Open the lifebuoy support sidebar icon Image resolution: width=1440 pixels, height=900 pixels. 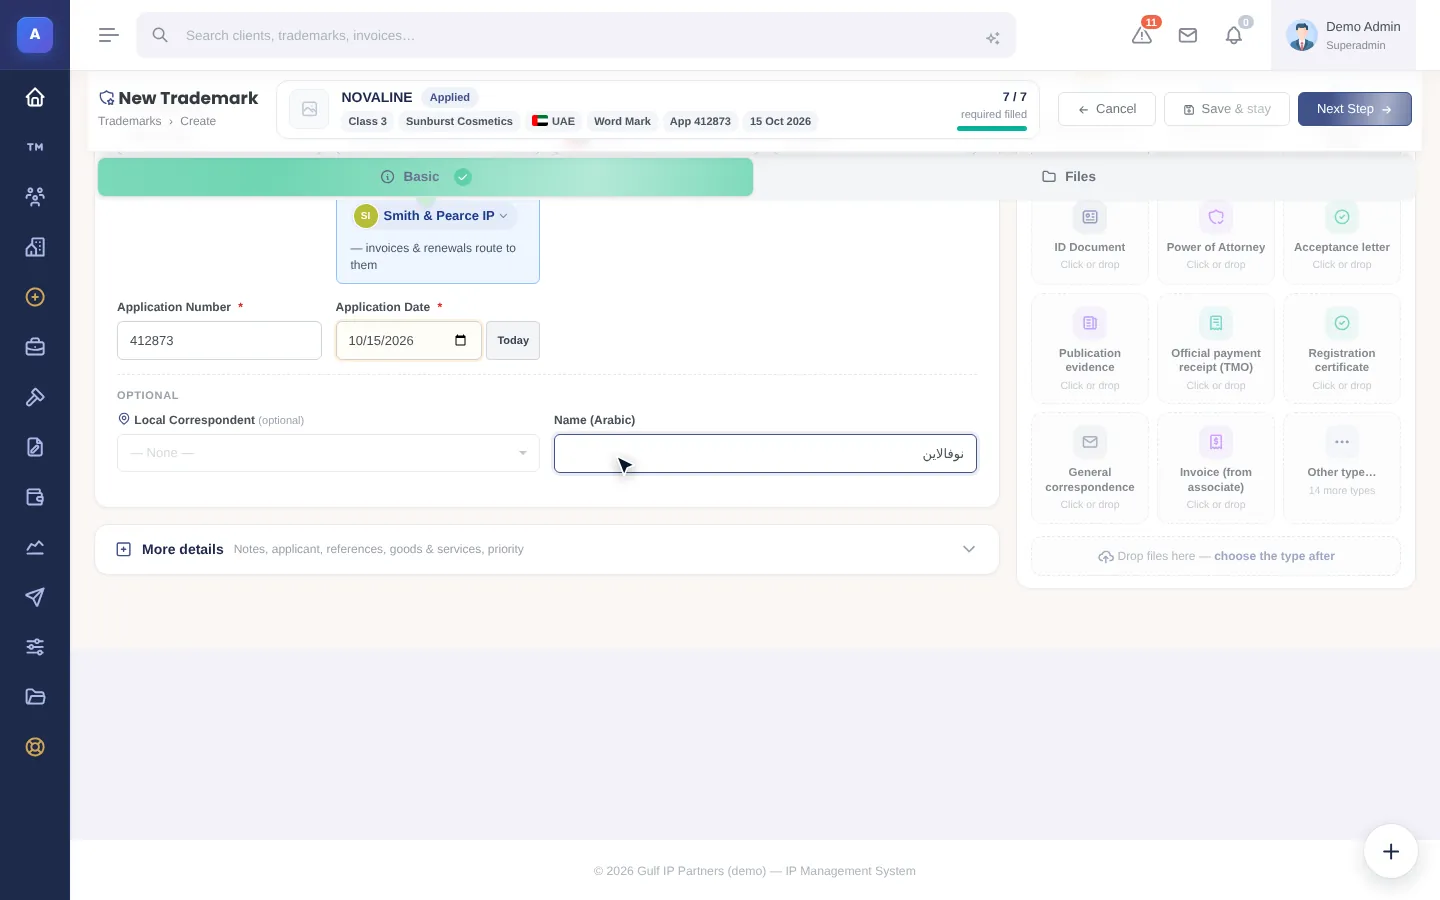[x=35, y=747]
